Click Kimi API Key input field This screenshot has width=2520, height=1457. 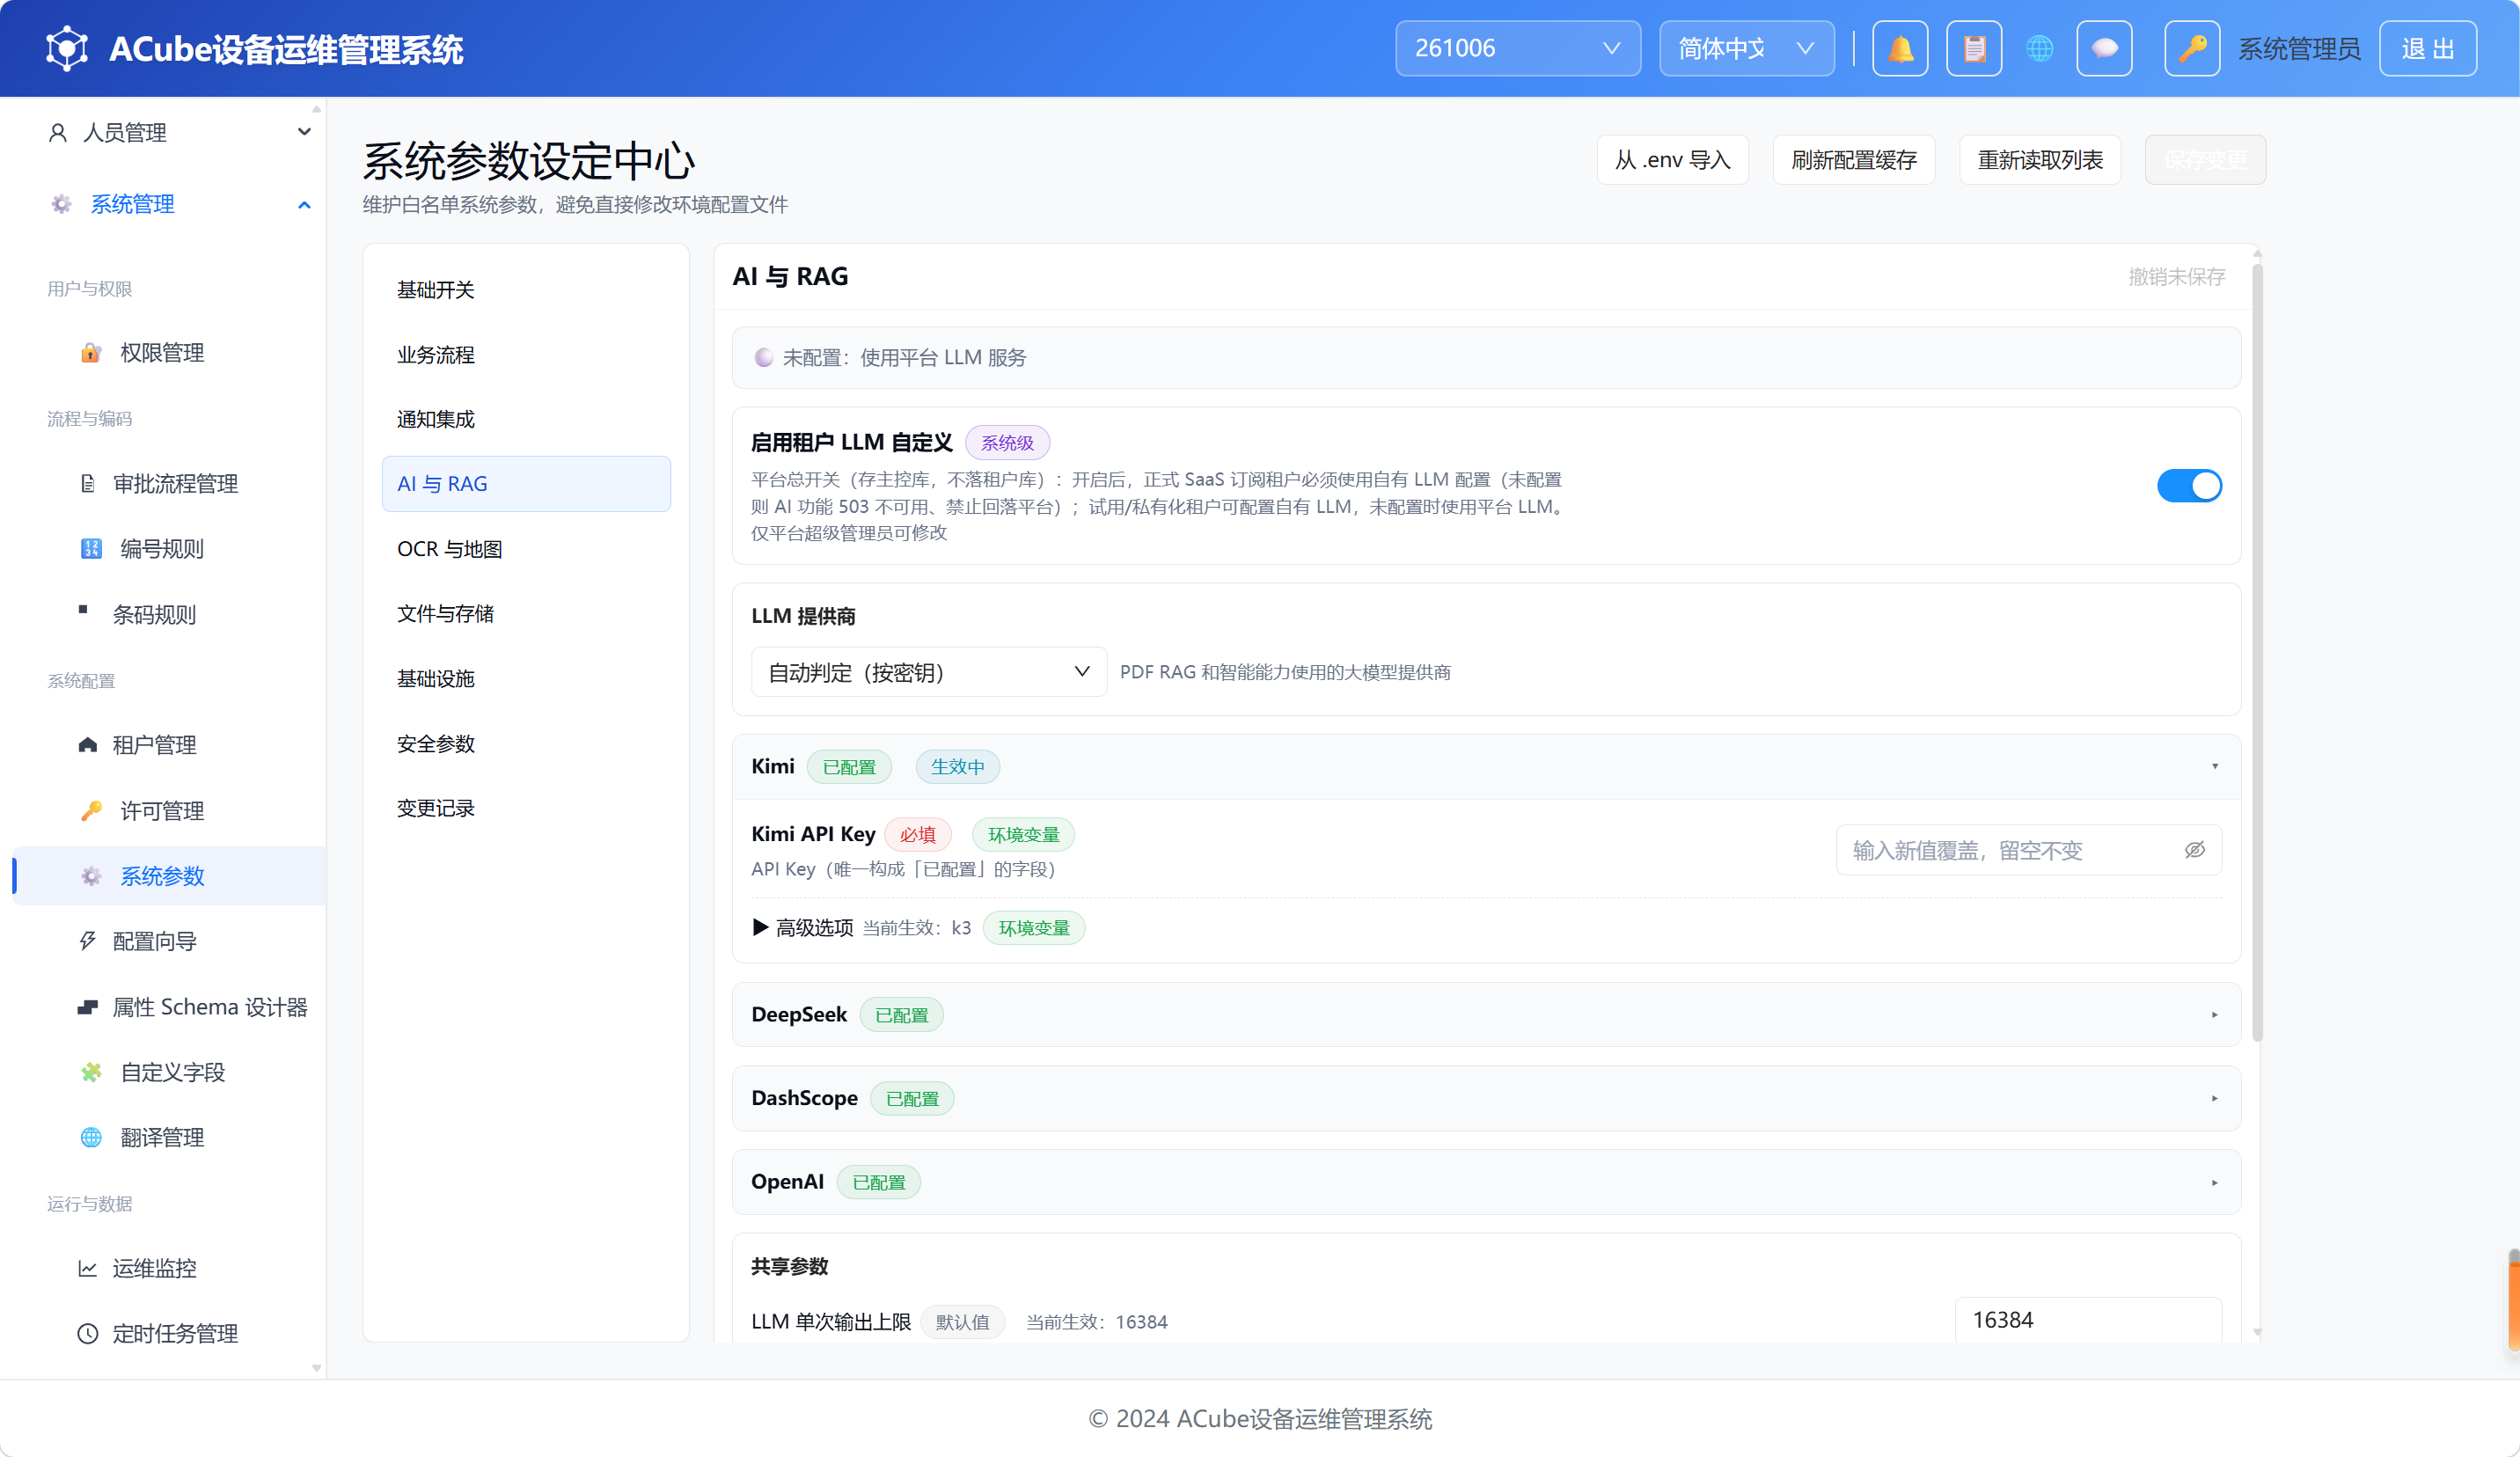tap(2028, 850)
